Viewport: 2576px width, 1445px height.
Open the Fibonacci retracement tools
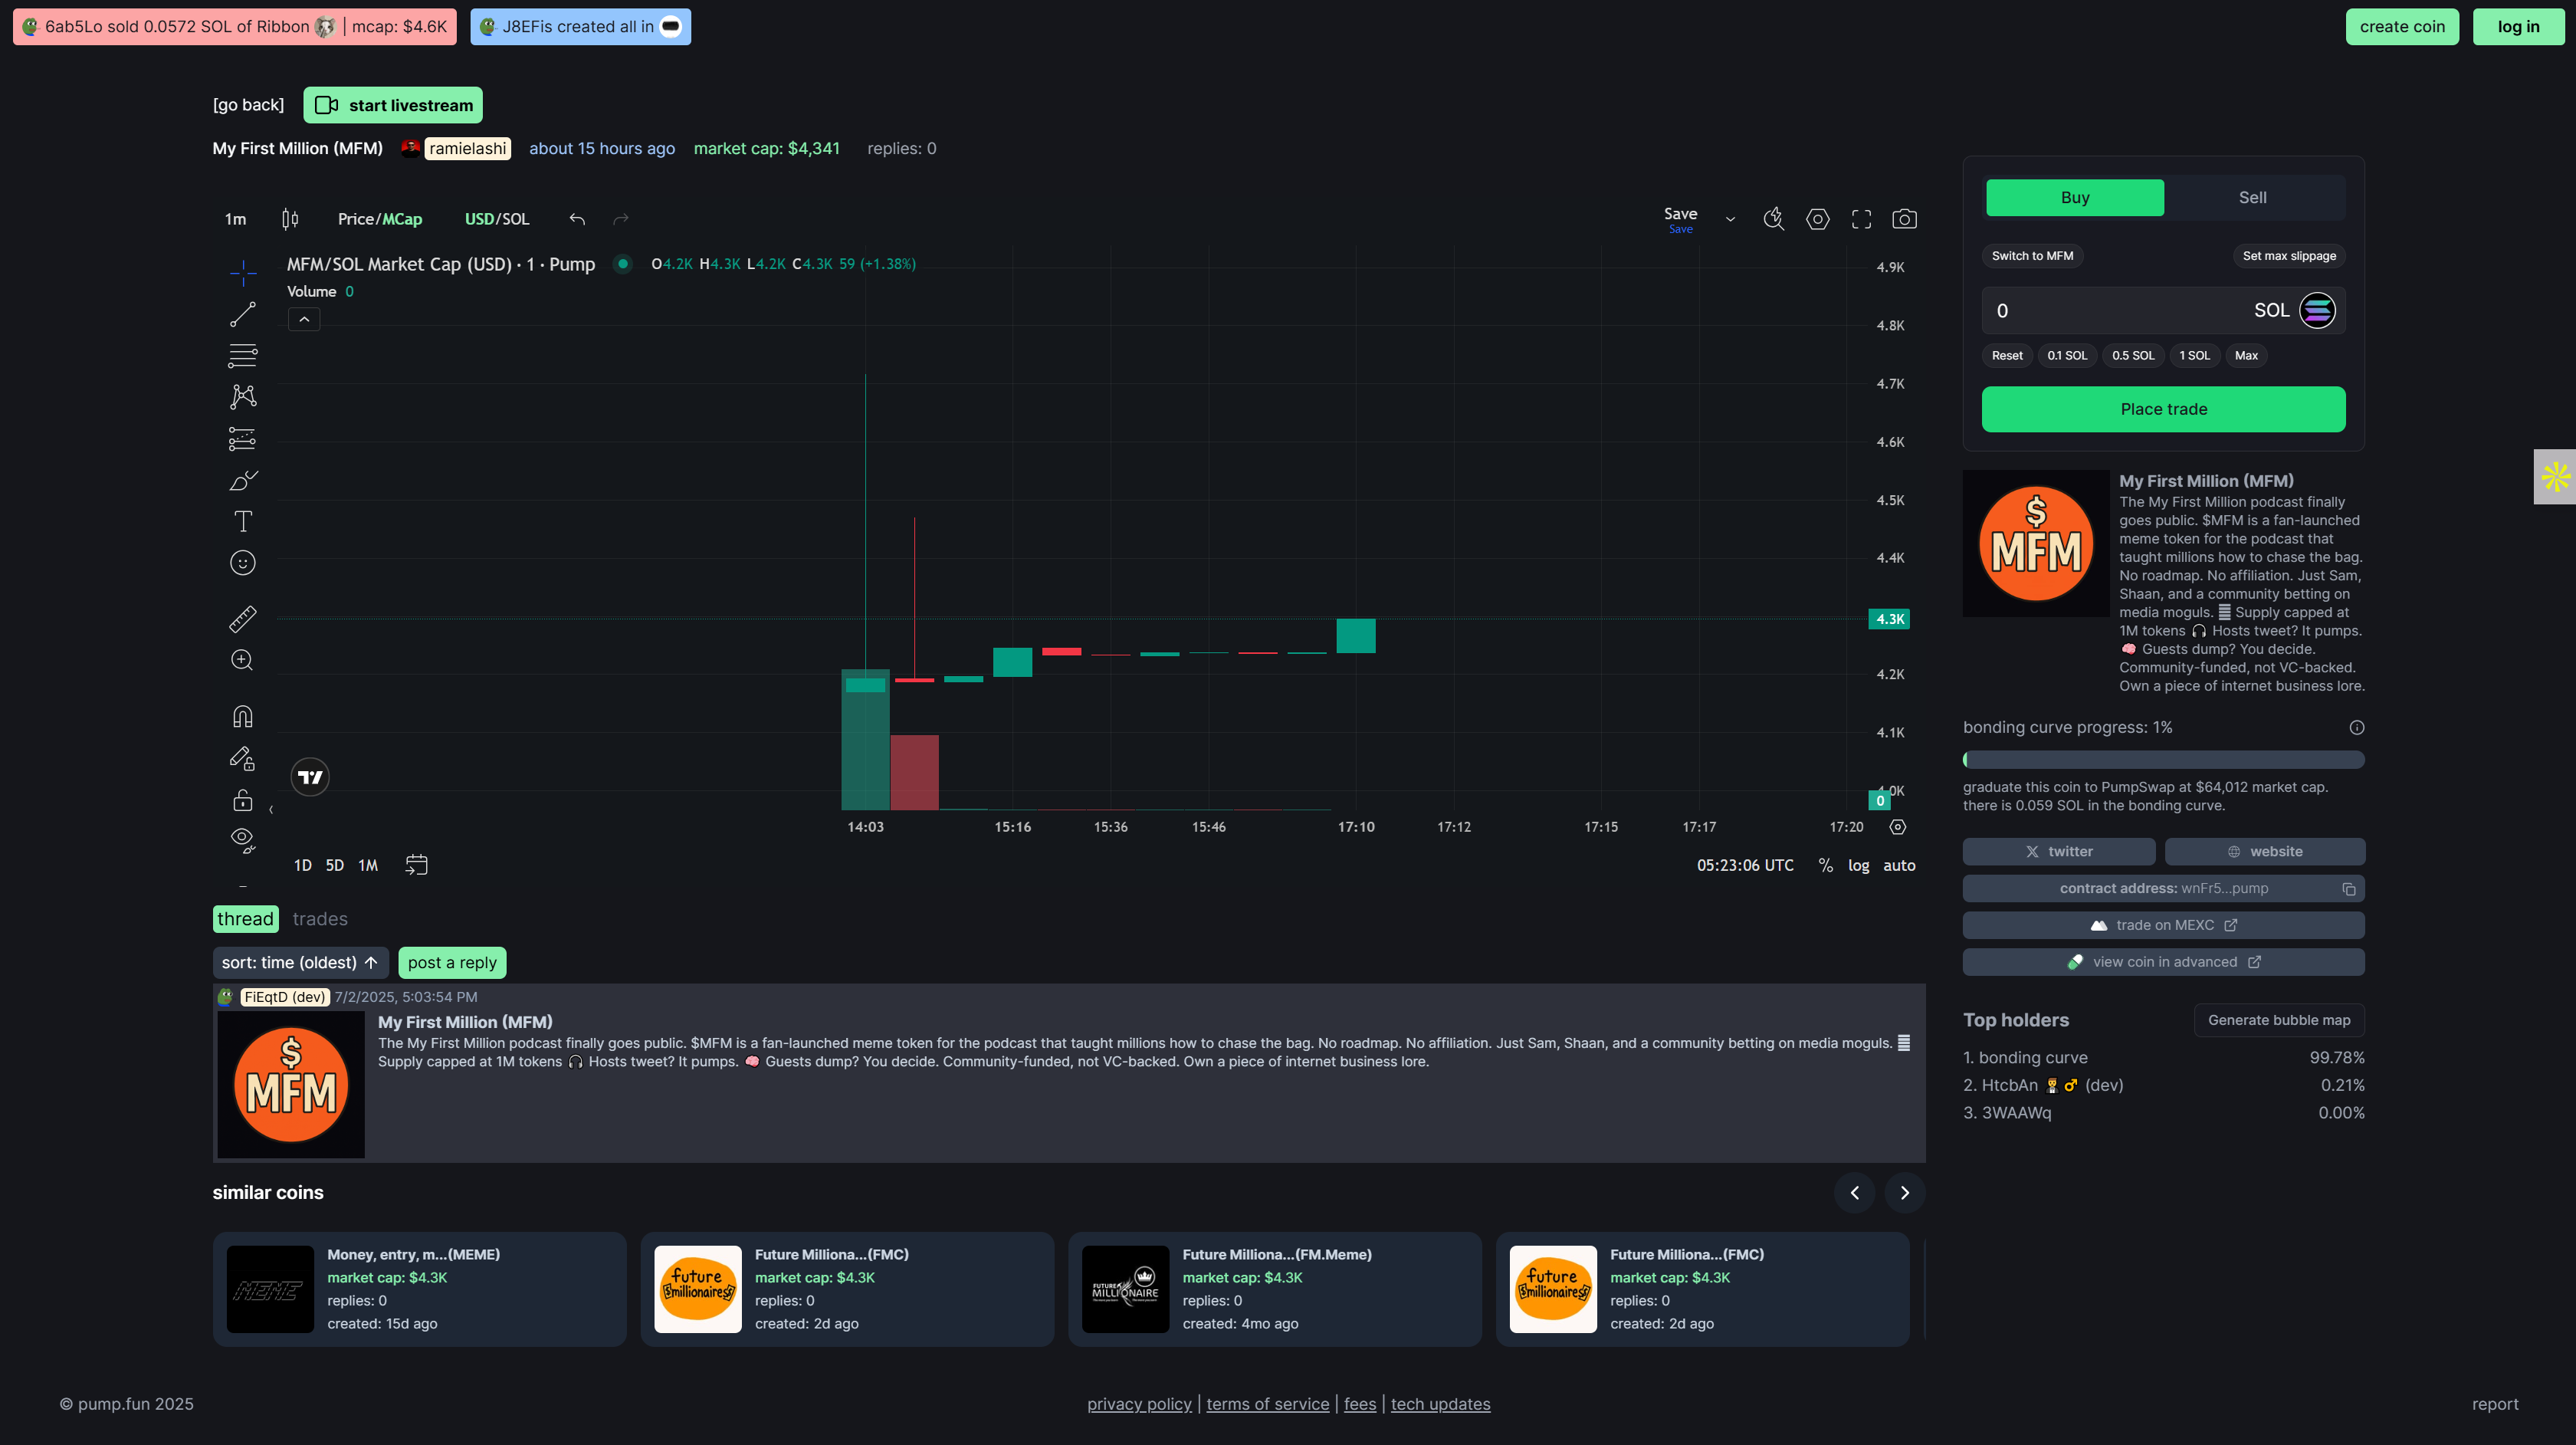click(242, 355)
